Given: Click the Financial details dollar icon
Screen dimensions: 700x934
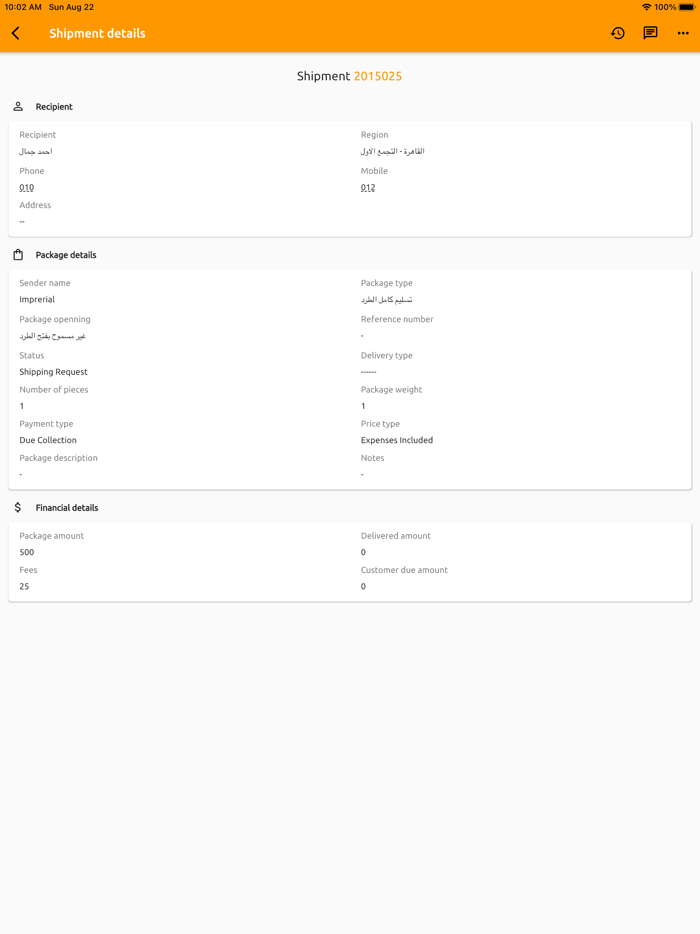Looking at the screenshot, I should 18,508.
